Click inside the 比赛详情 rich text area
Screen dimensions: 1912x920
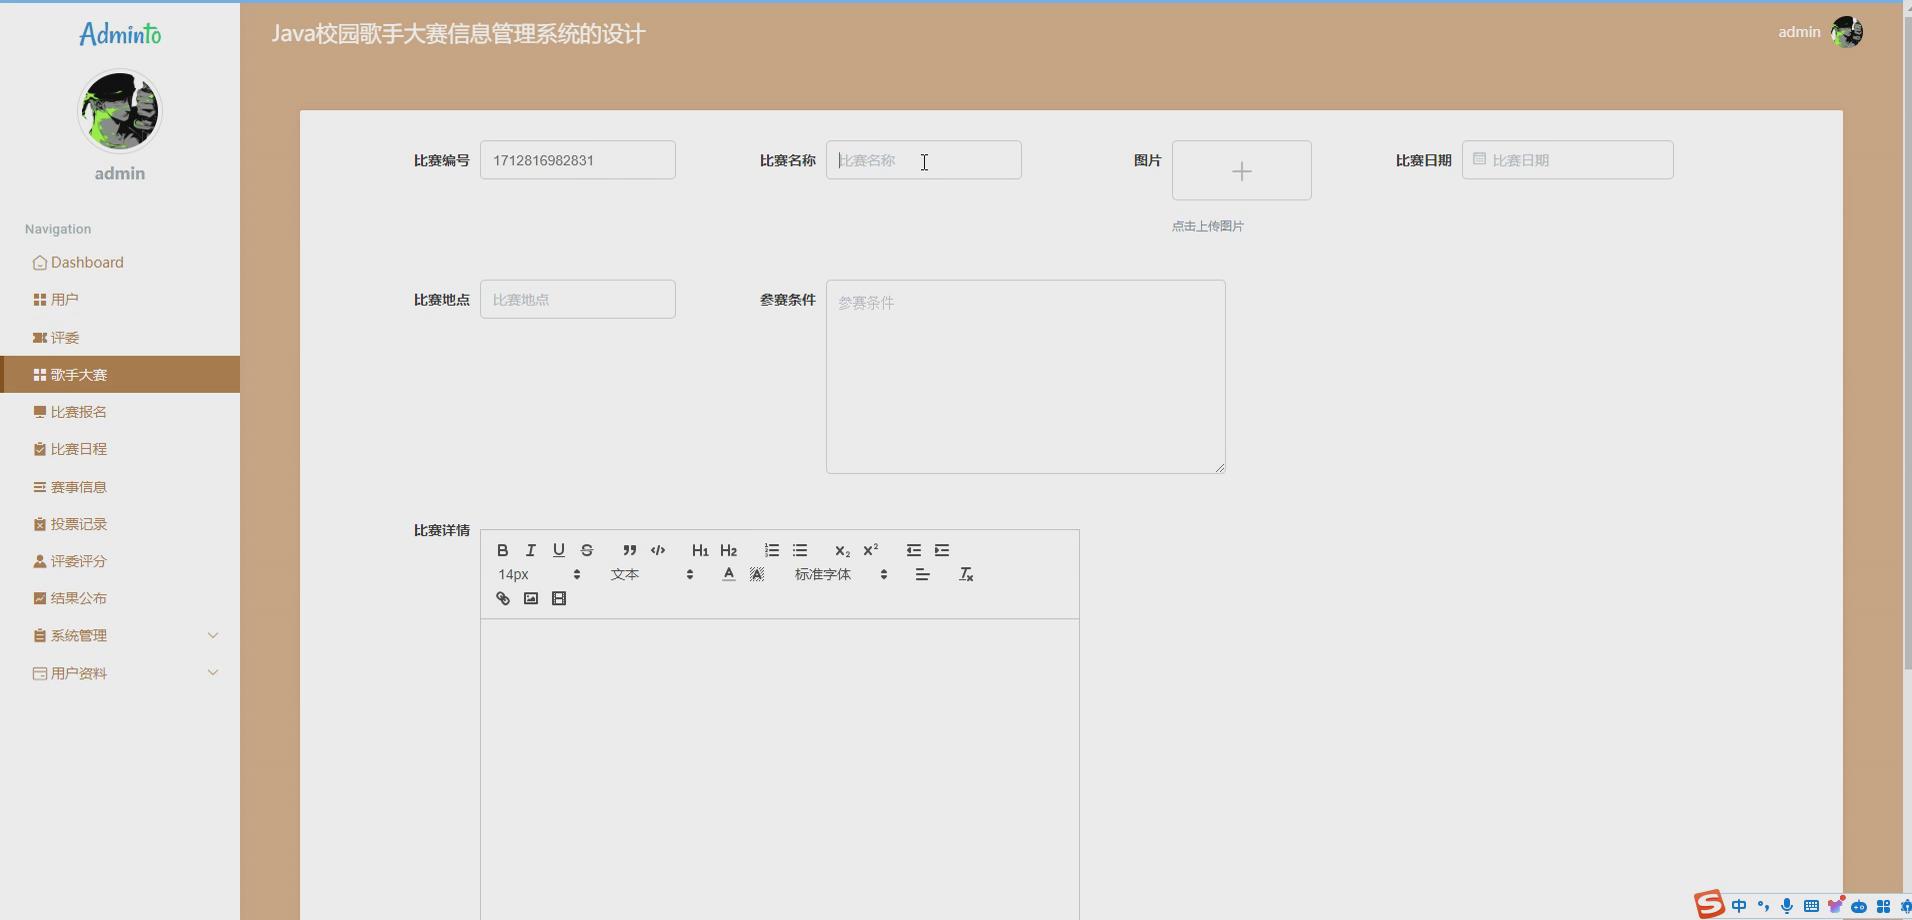pos(780,770)
